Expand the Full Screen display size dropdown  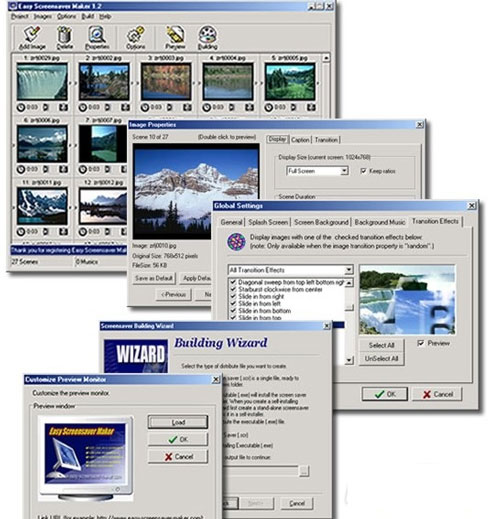344,171
